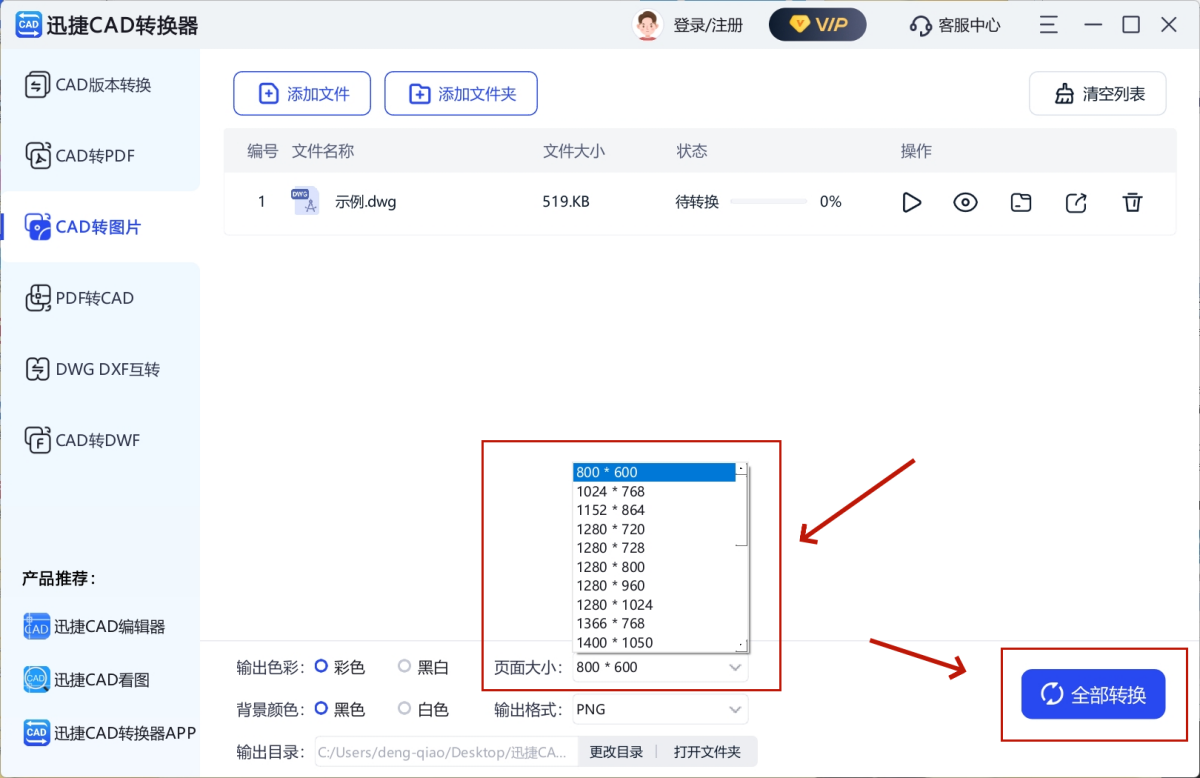Choose 1152 * 864 page size
1200x778 pixels.
(x=654, y=510)
